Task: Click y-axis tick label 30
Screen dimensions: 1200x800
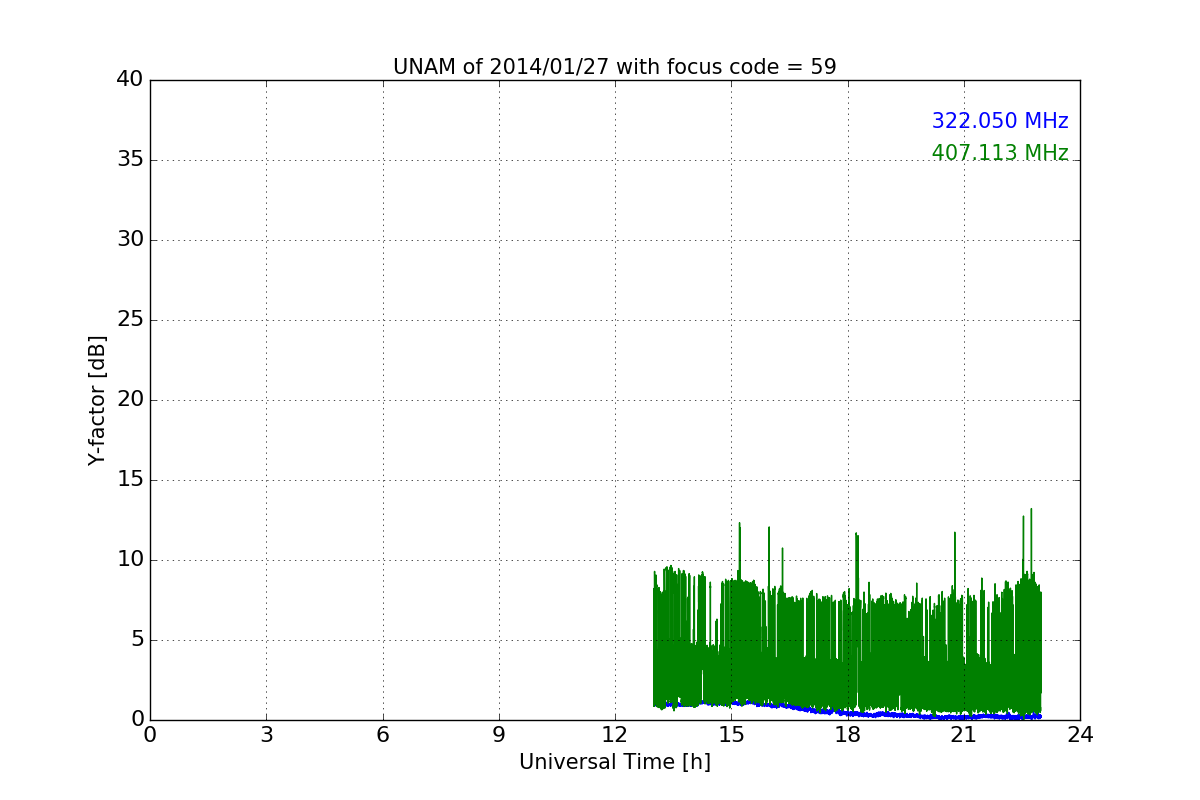Action: click(x=130, y=239)
